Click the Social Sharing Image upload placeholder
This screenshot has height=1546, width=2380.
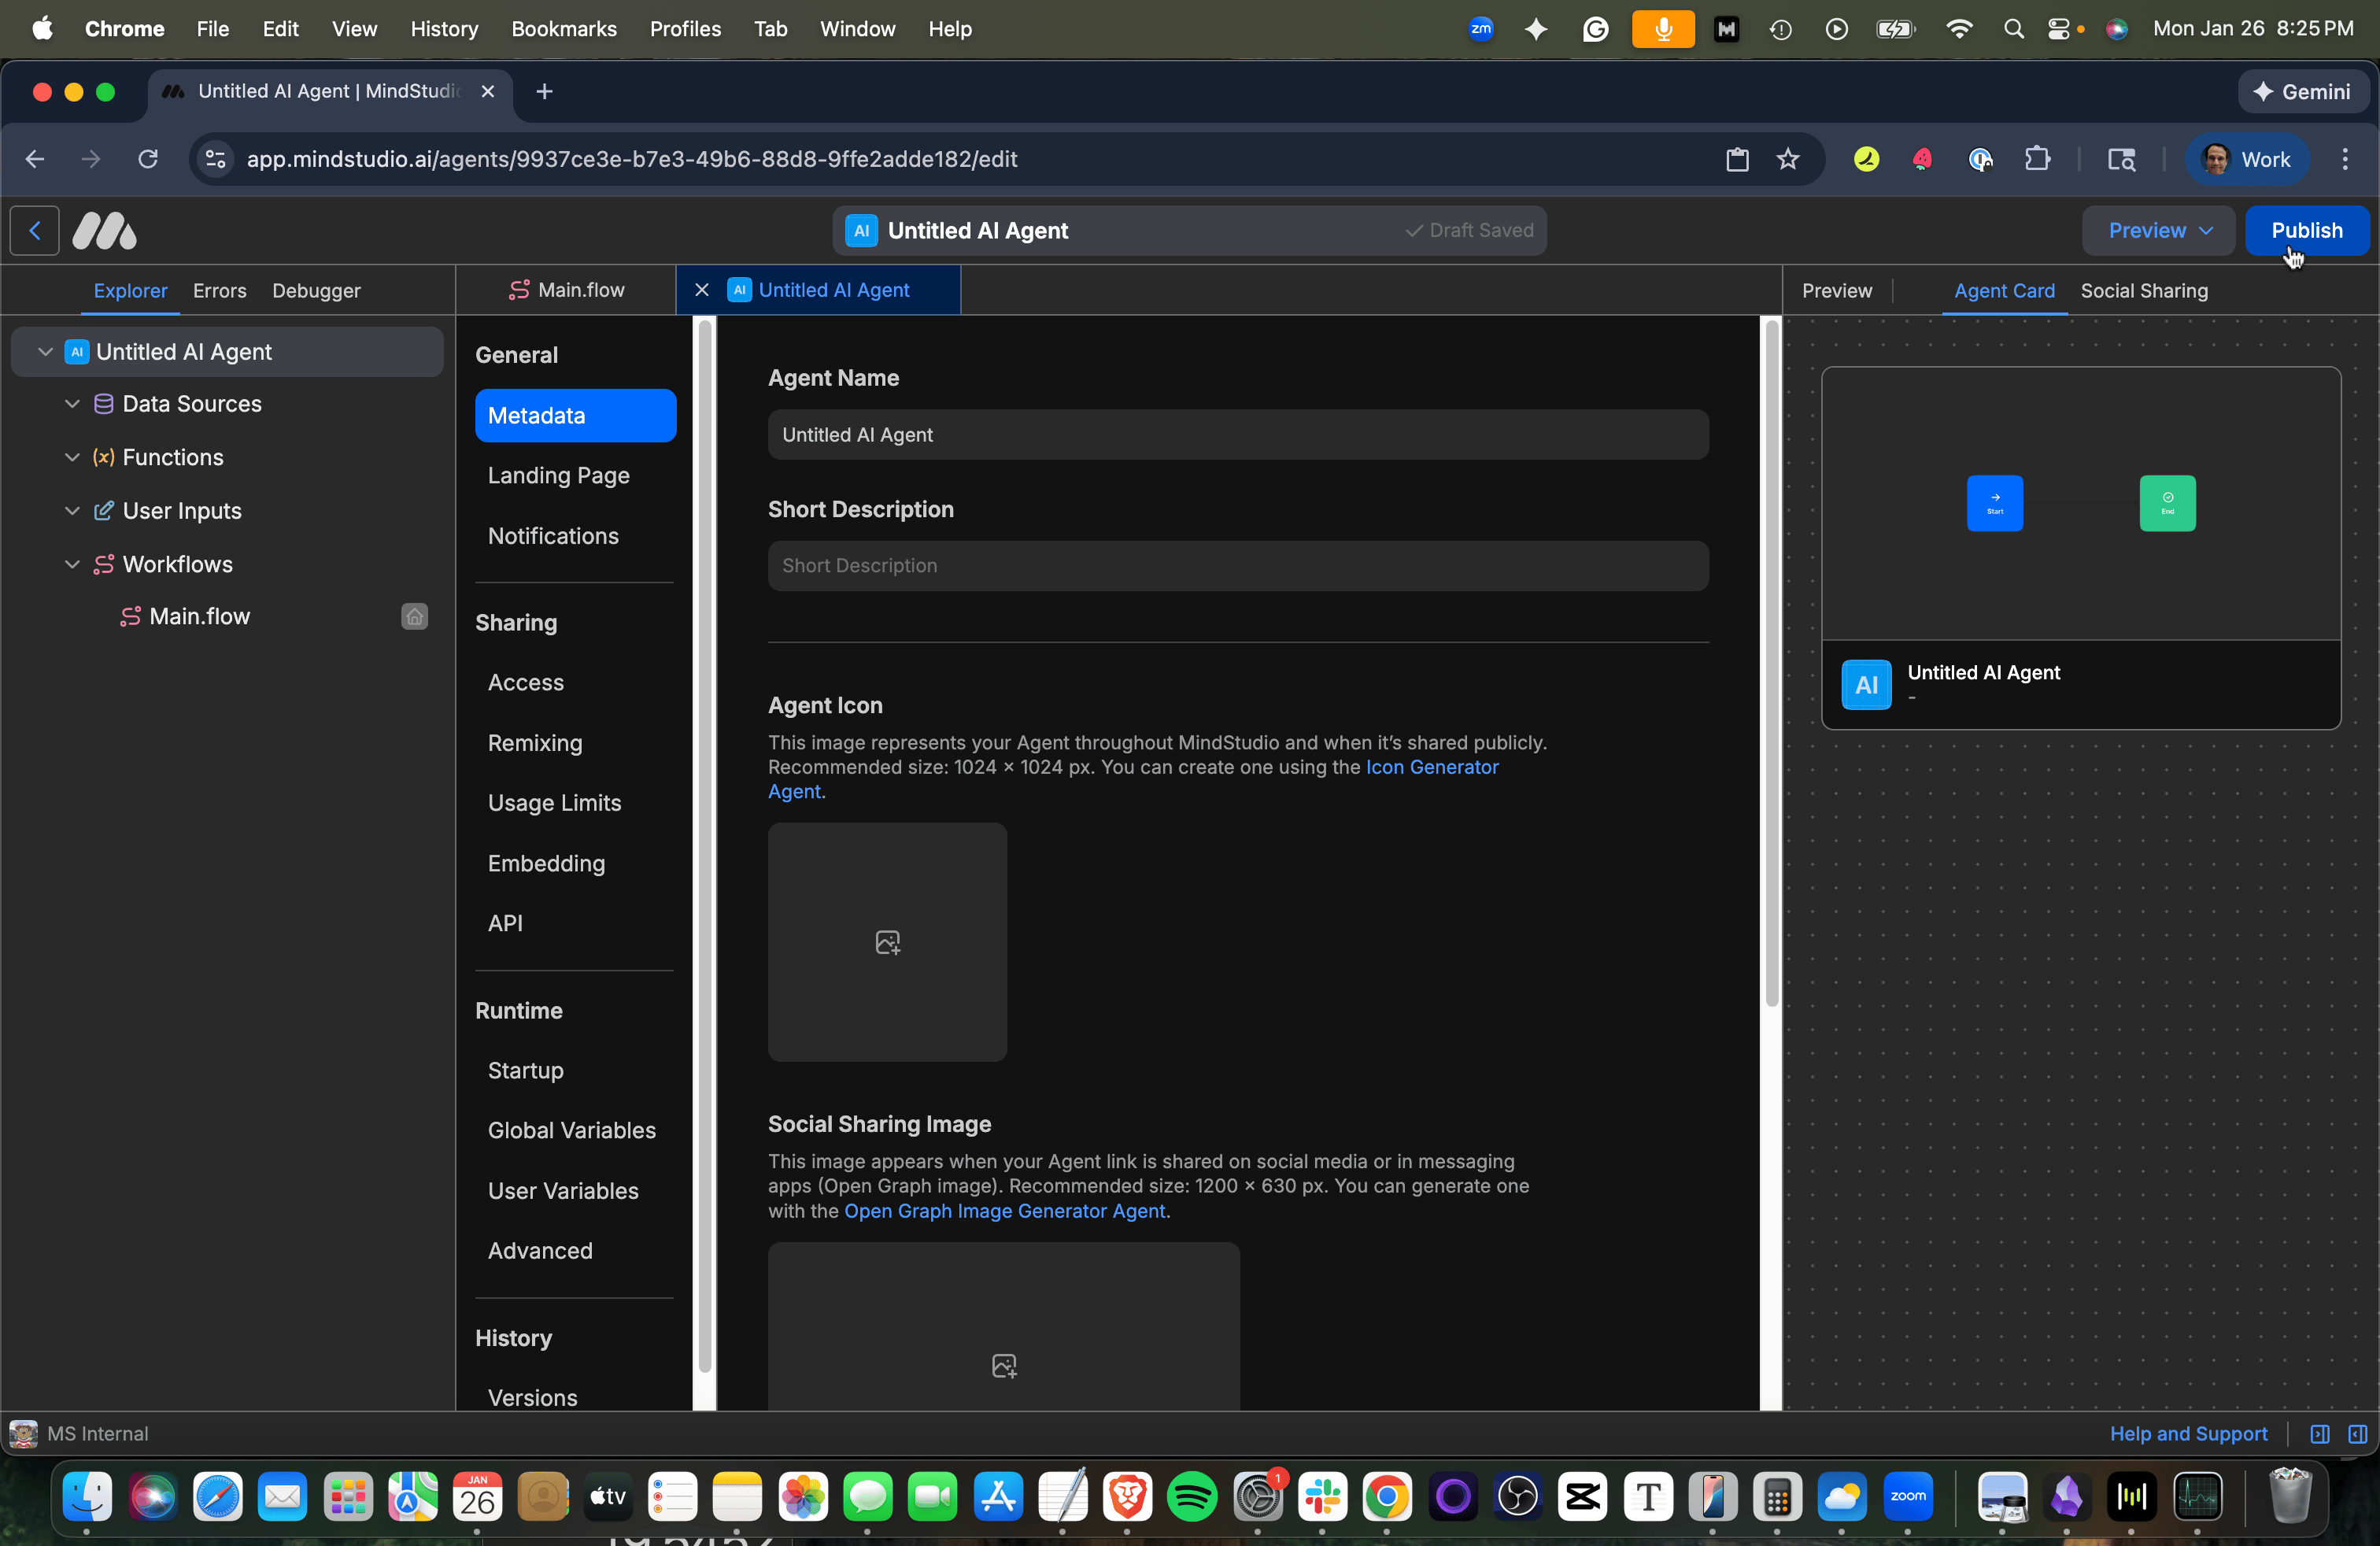point(1003,1364)
